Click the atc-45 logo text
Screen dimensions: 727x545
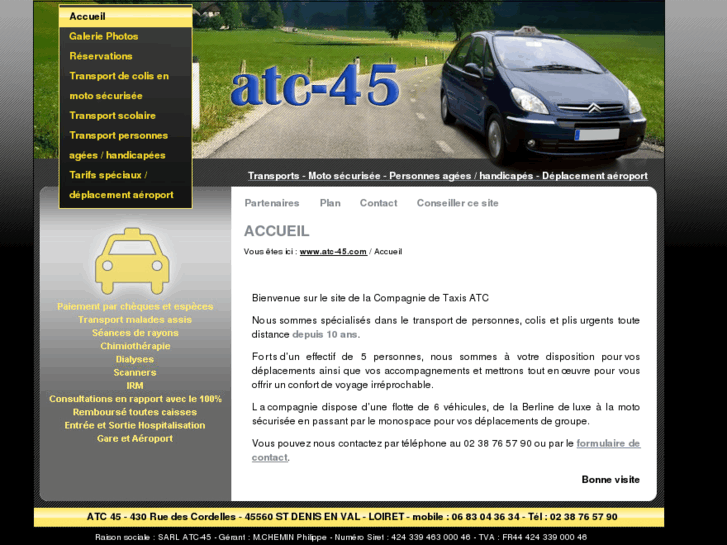[315, 86]
